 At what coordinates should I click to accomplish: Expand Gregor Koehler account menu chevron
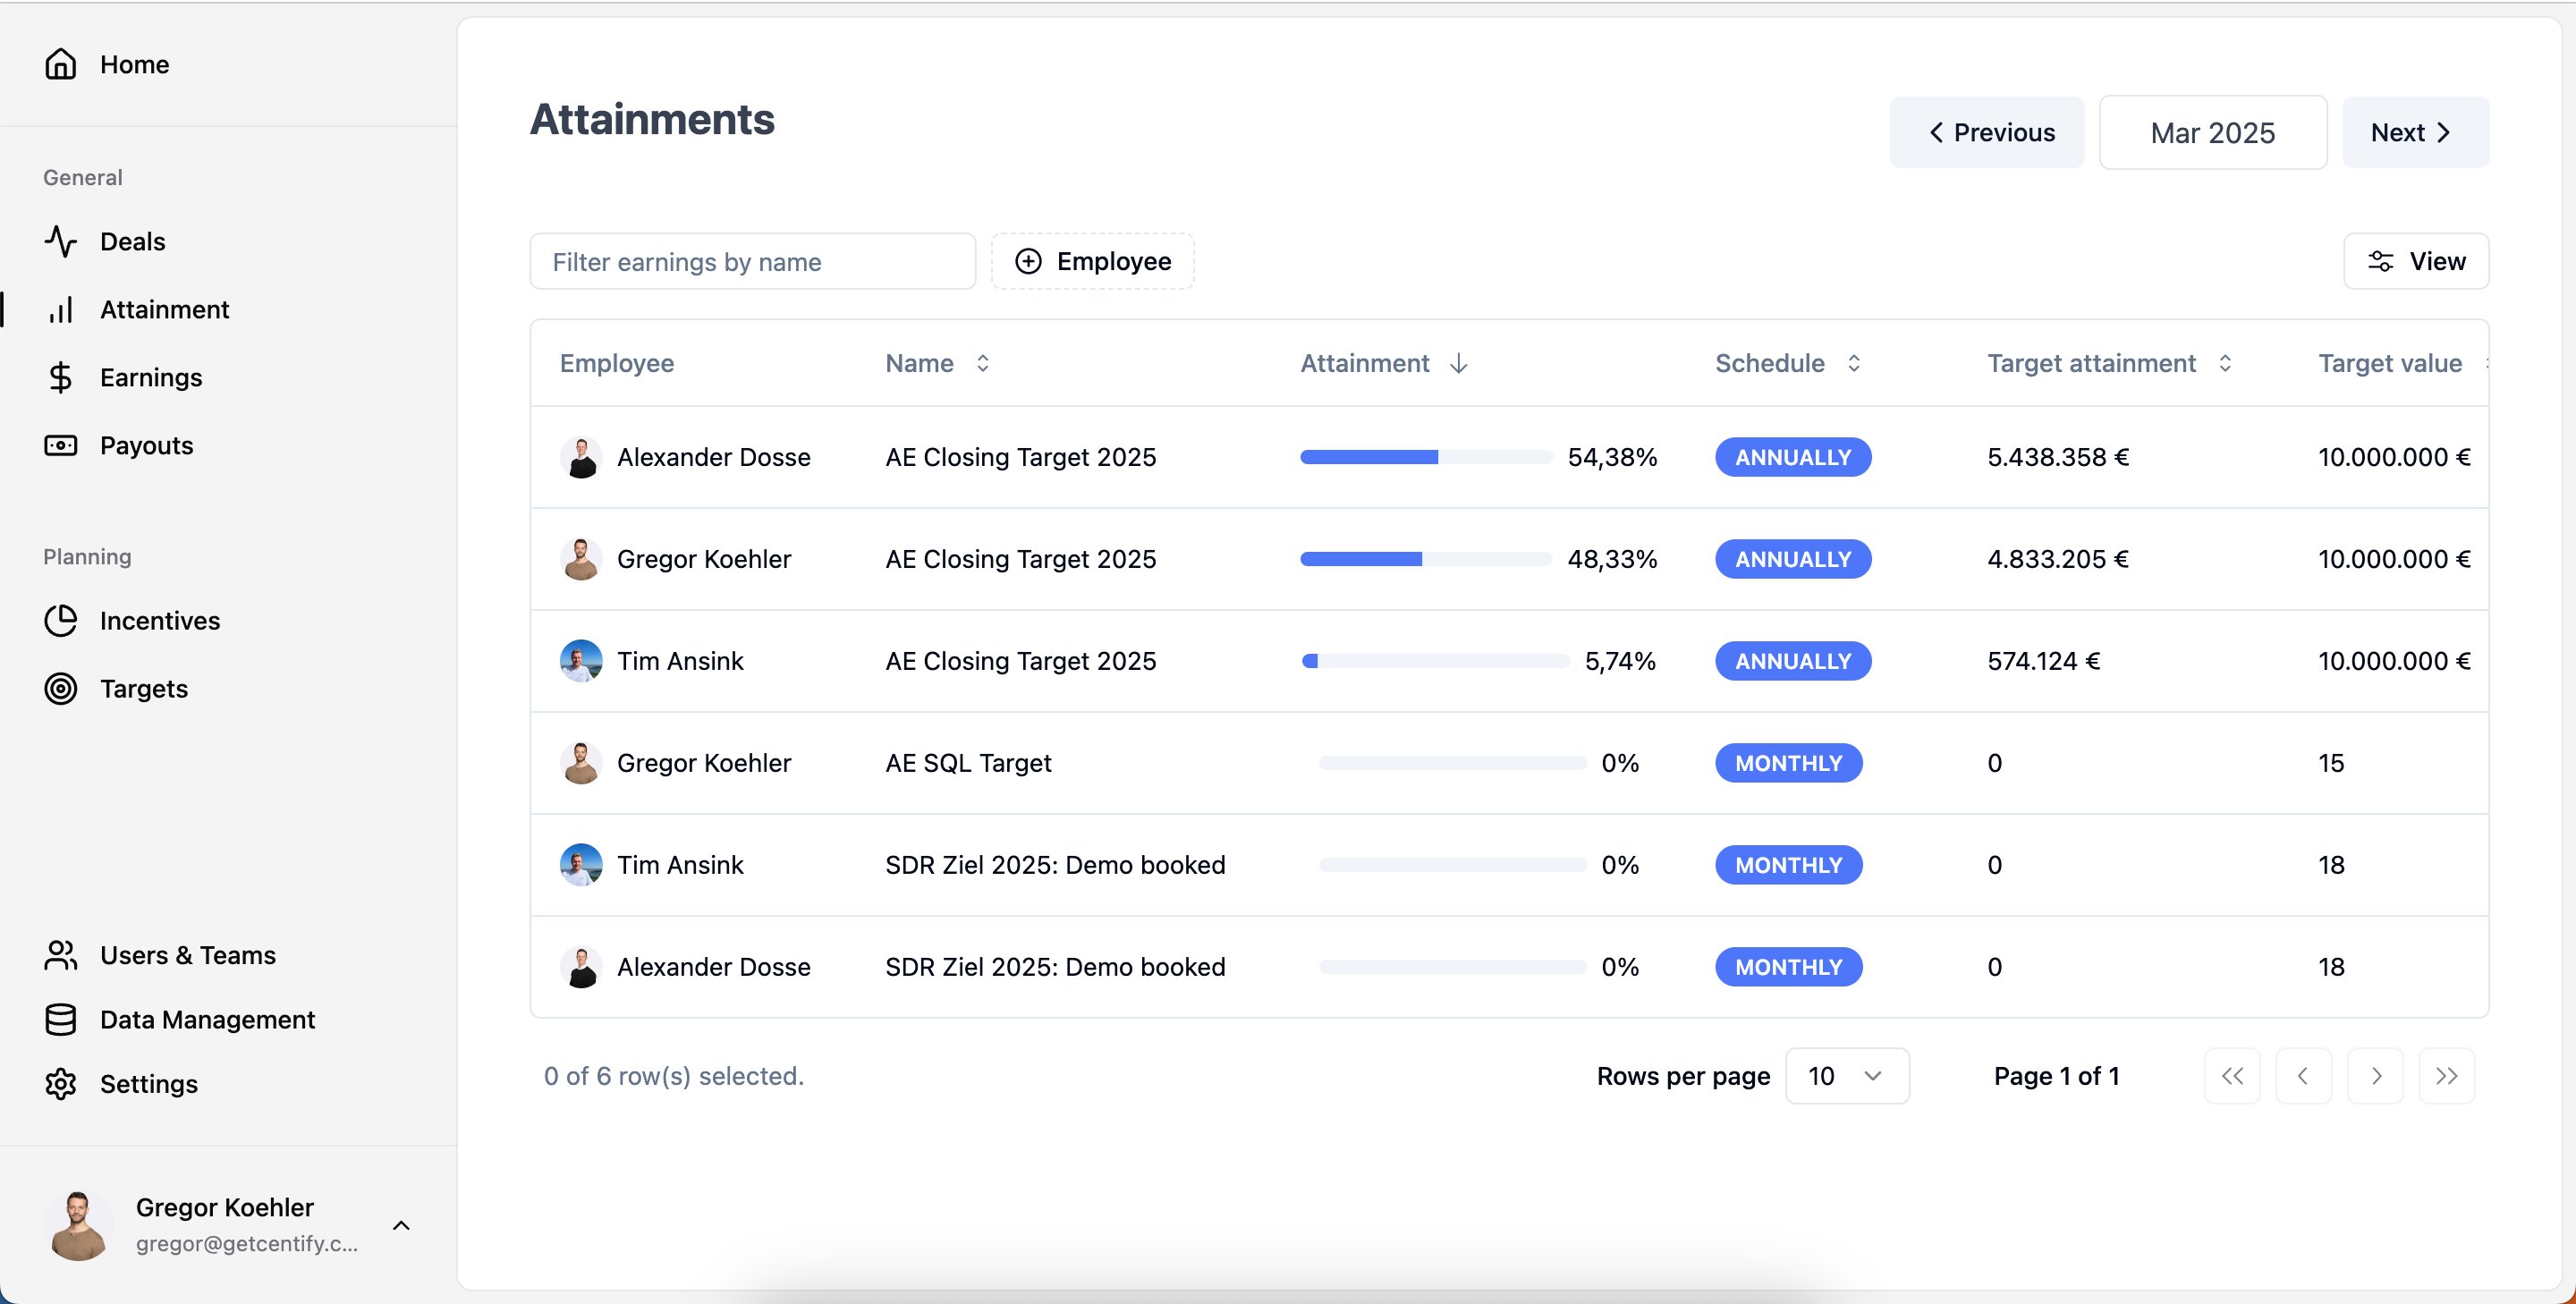click(401, 1225)
